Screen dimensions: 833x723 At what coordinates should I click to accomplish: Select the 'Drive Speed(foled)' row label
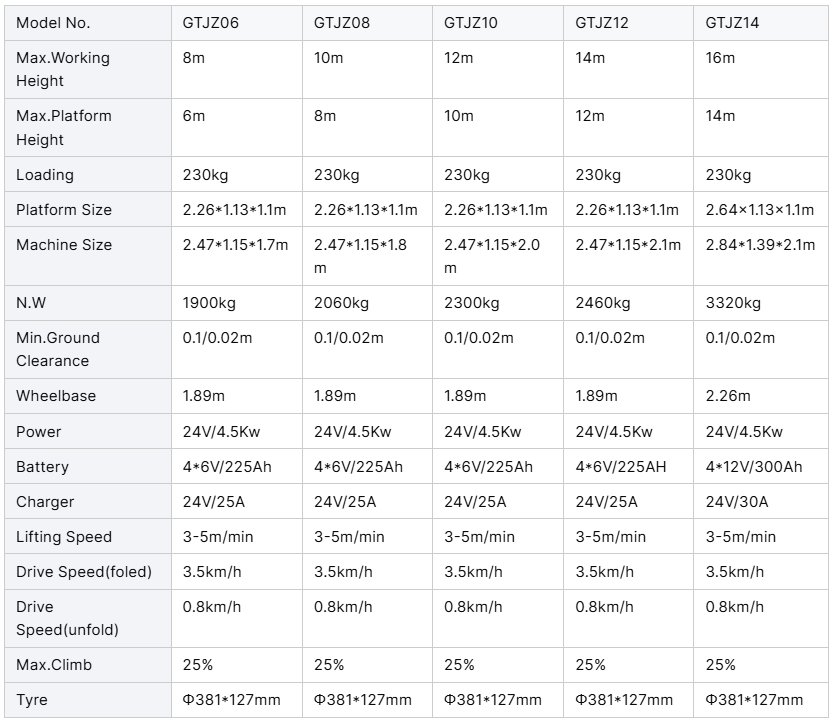pyautogui.click(x=84, y=572)
